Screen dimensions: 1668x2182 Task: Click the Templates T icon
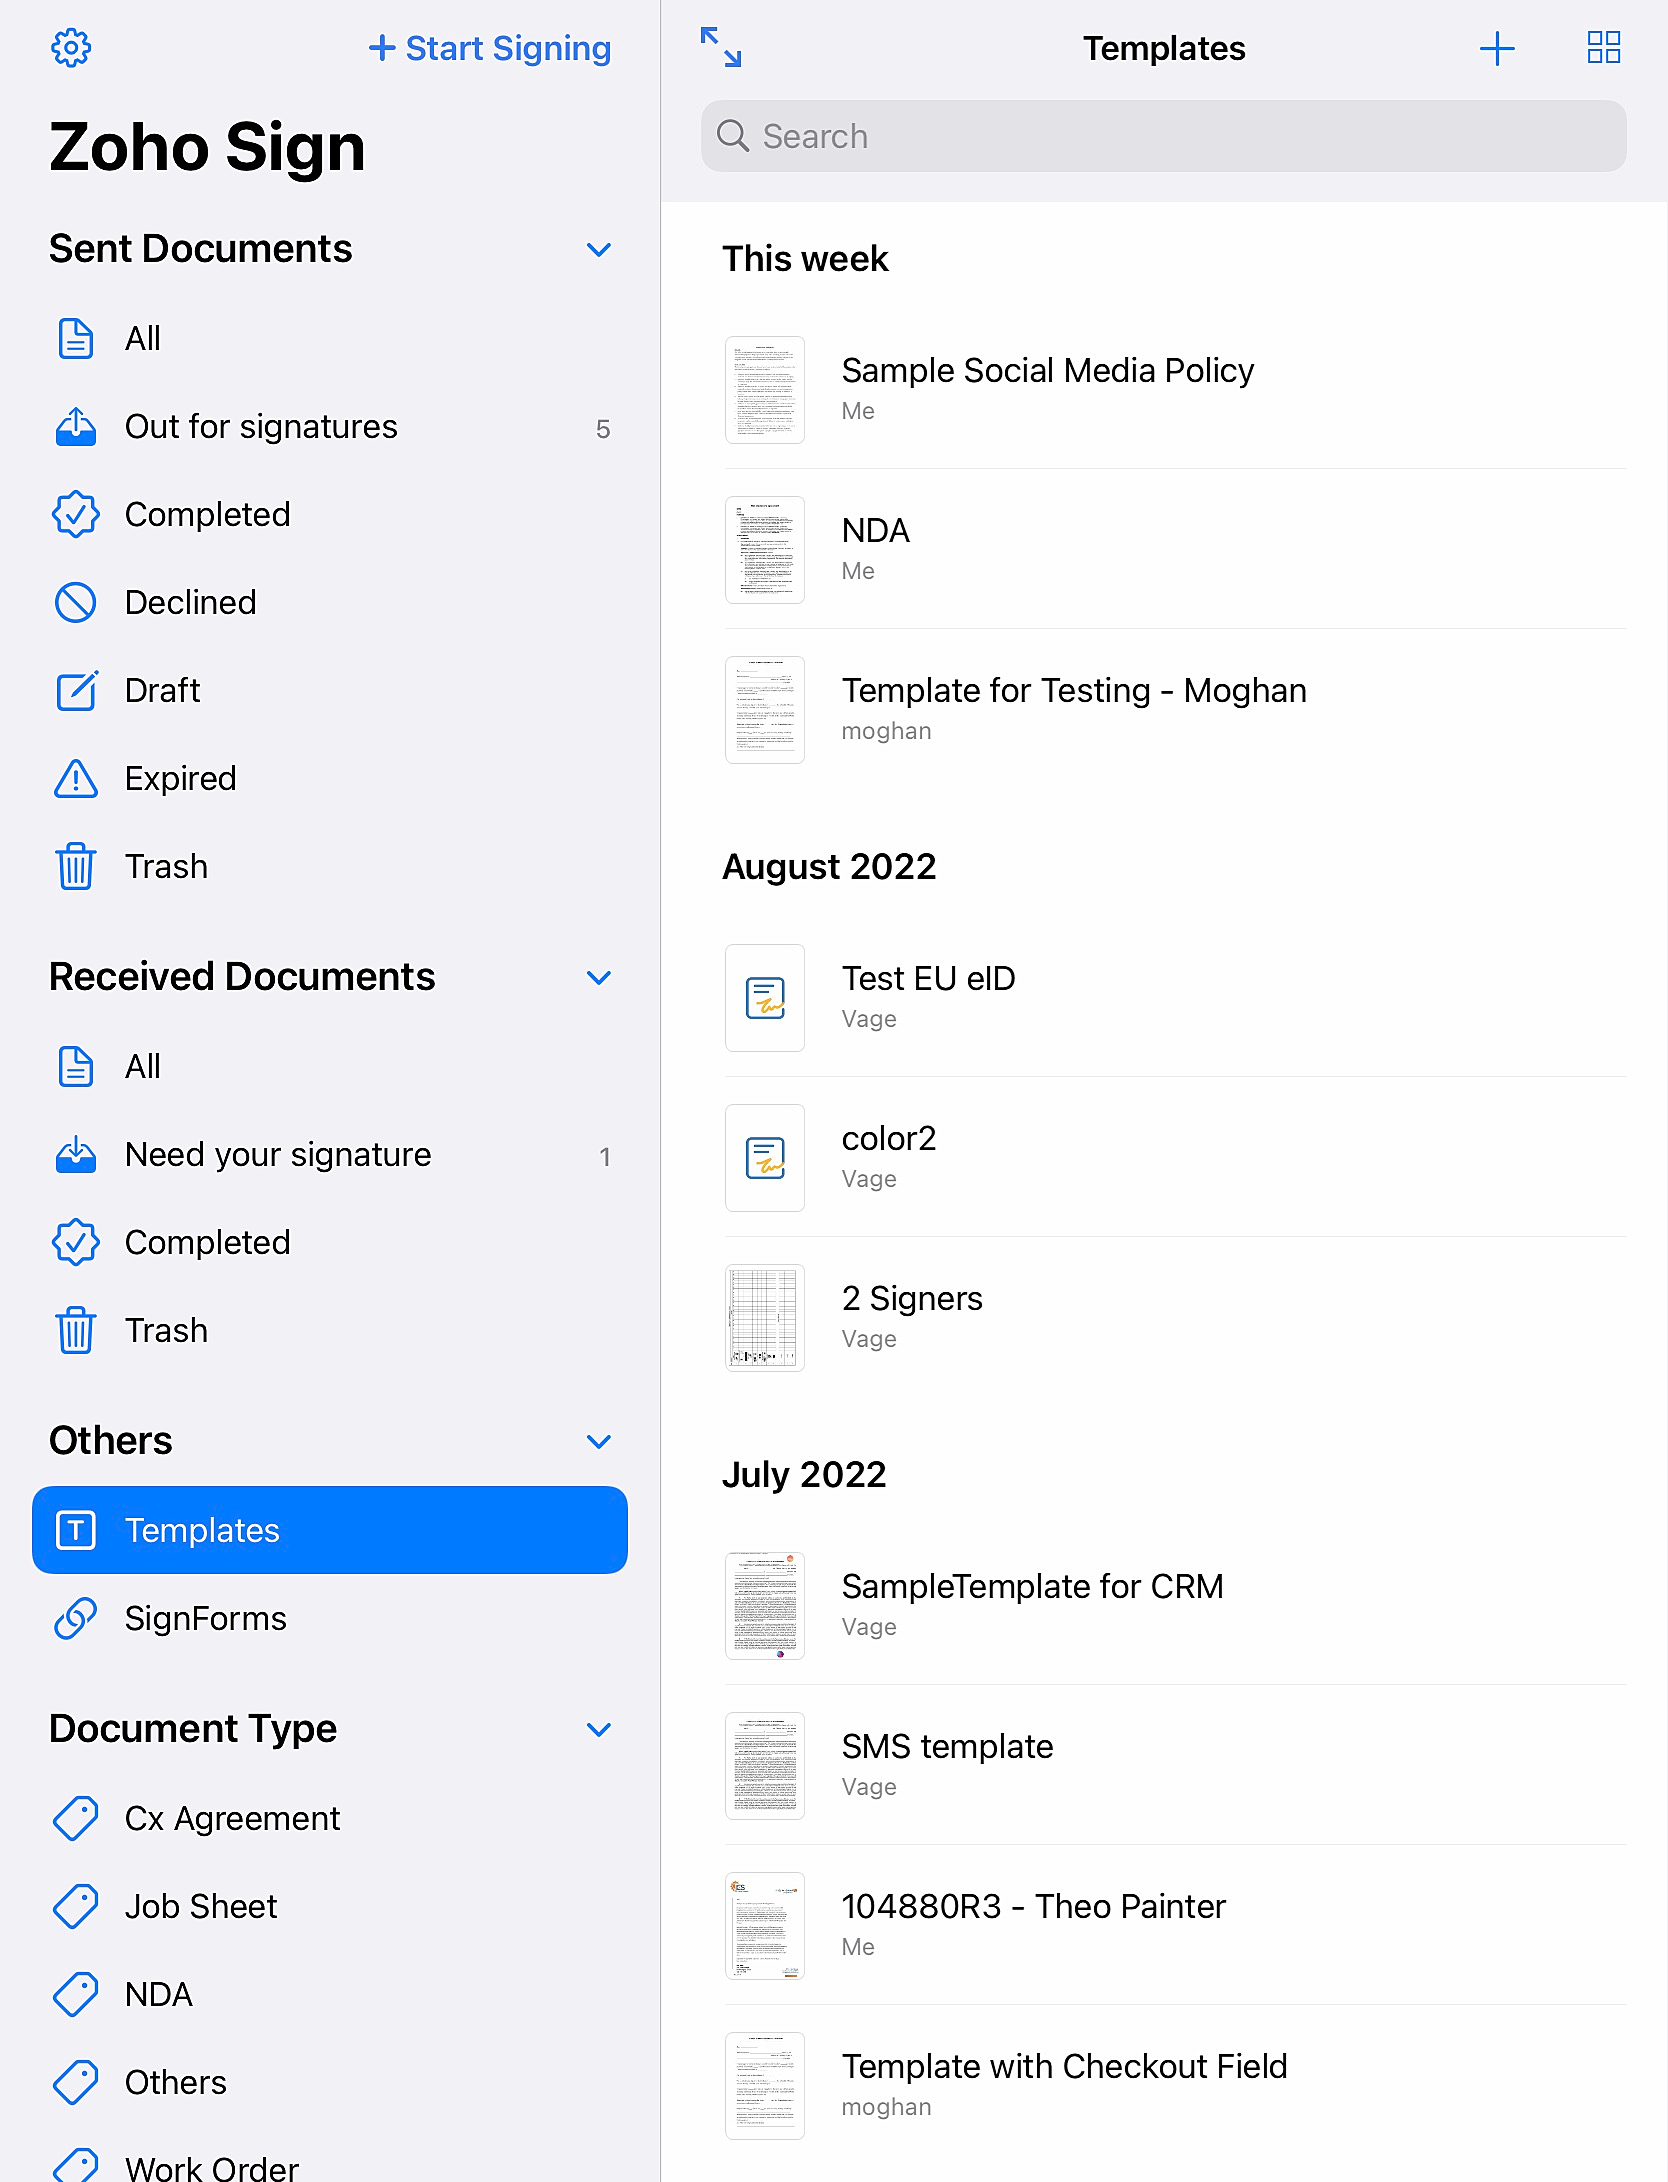coord(76,1531)
